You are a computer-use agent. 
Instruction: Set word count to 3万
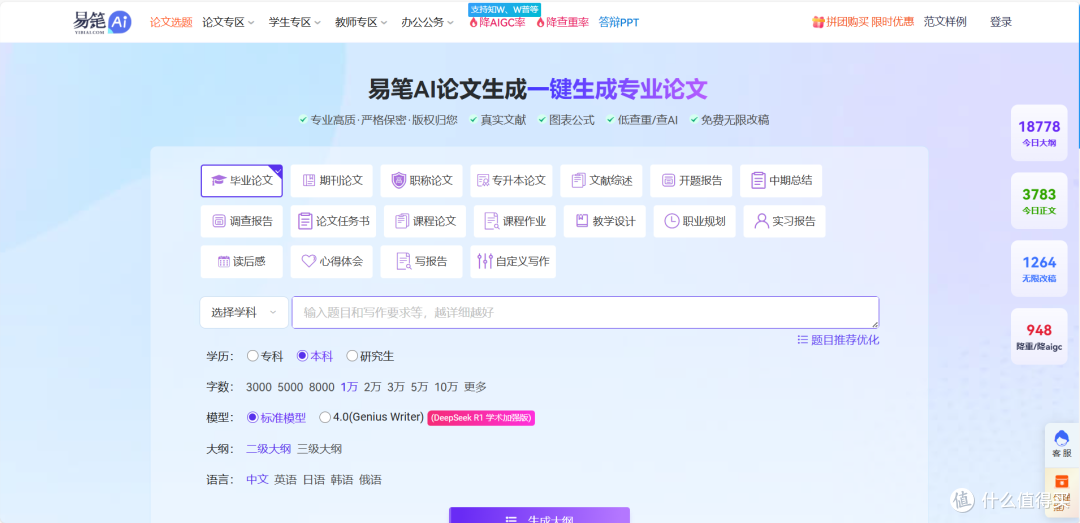point(396,387)
